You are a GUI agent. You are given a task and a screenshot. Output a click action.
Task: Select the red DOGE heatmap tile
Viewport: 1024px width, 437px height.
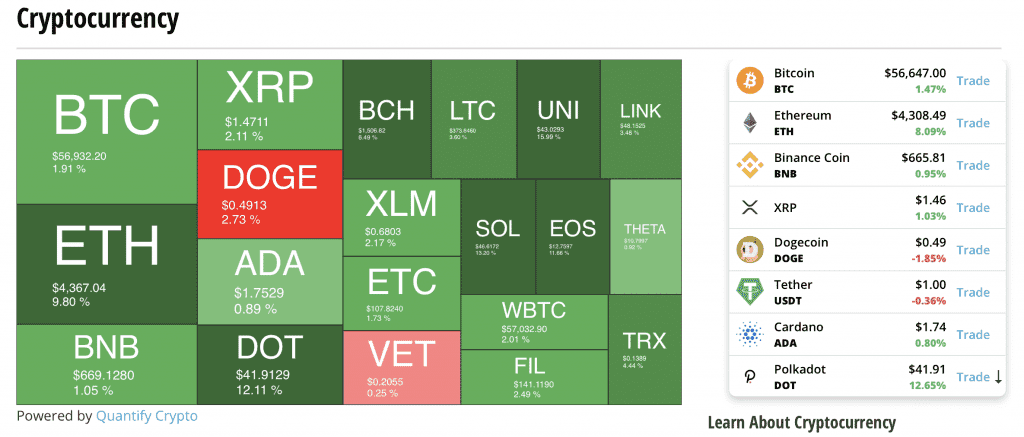pos(270,194)
